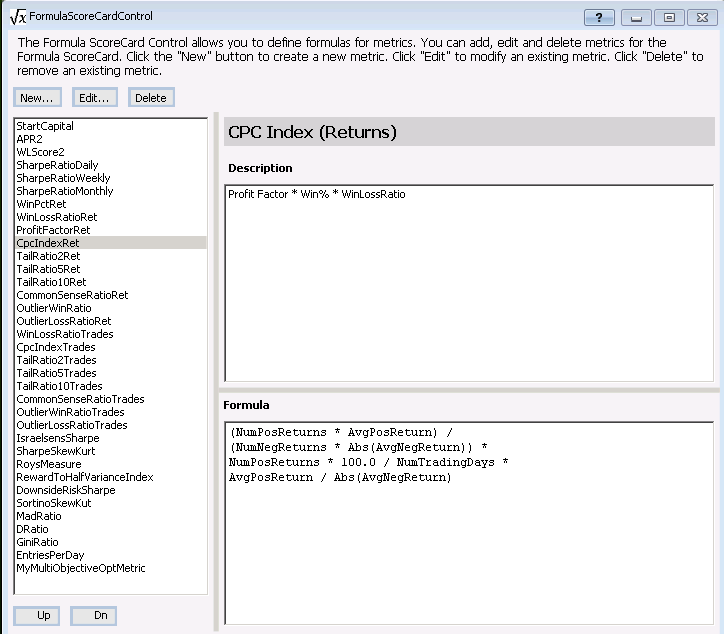Pick TailRatio10Ret in the list
The height and width of the screenshot is (634, 724).
coord(51,282)
